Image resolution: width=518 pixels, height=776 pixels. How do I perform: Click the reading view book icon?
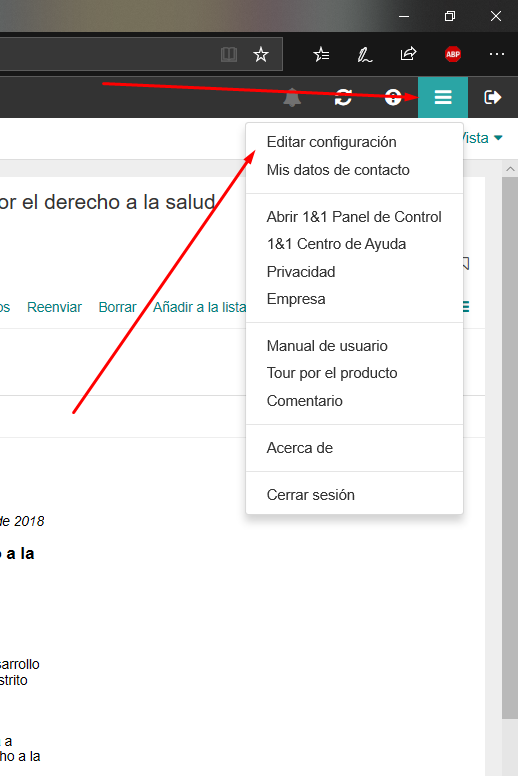pos(229,54)
